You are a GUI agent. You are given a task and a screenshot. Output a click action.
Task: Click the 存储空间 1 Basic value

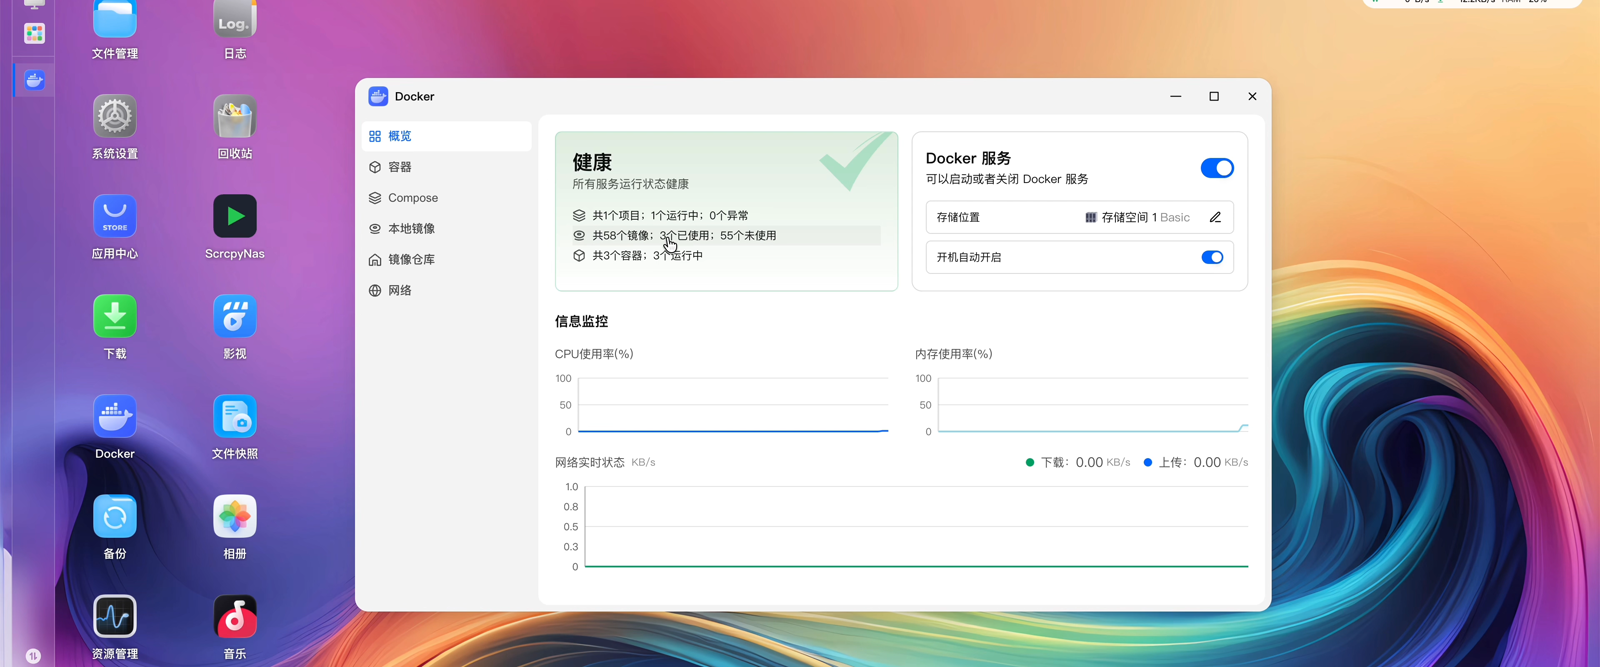click(1138, 217)
